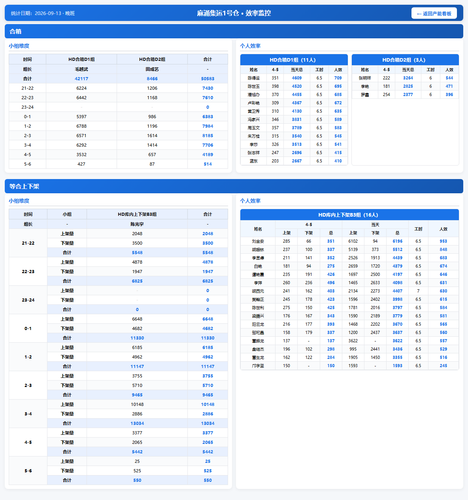The height and width of the screenshot is (500, 468).
Task: Click 2273 in the personal efficiency table
Action: coord(375,291)
